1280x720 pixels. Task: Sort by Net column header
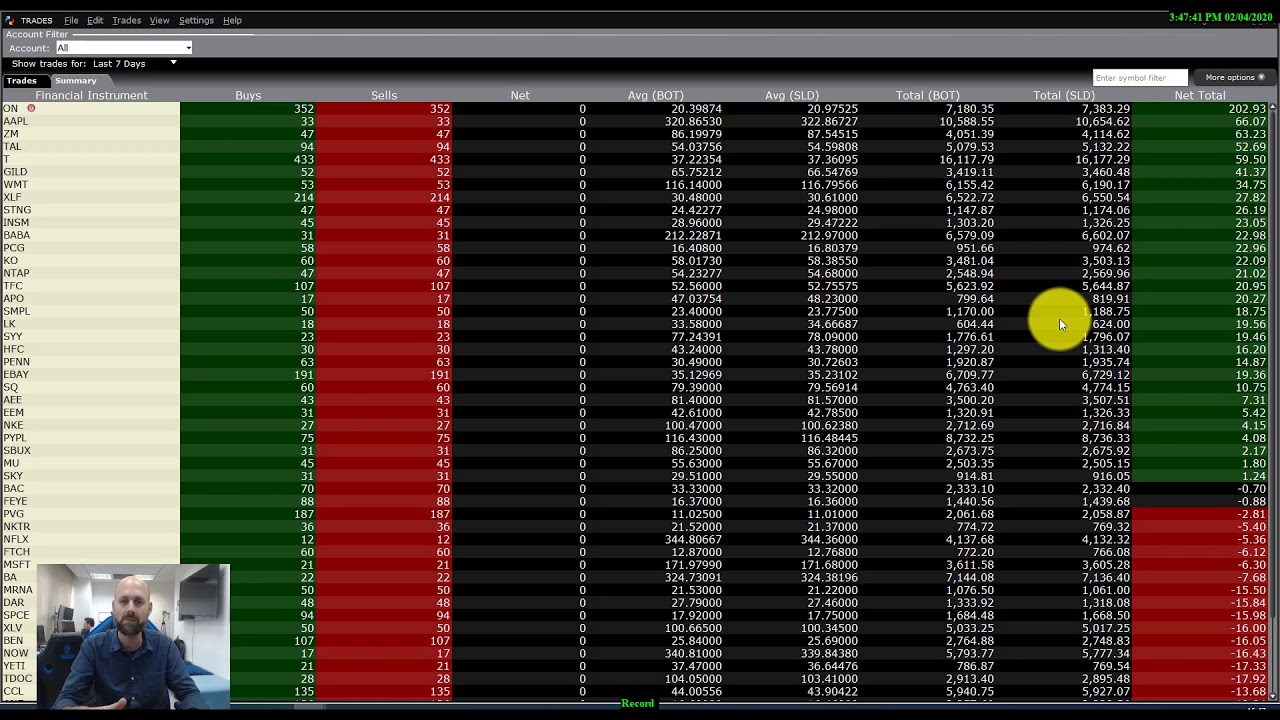point(520,95)
